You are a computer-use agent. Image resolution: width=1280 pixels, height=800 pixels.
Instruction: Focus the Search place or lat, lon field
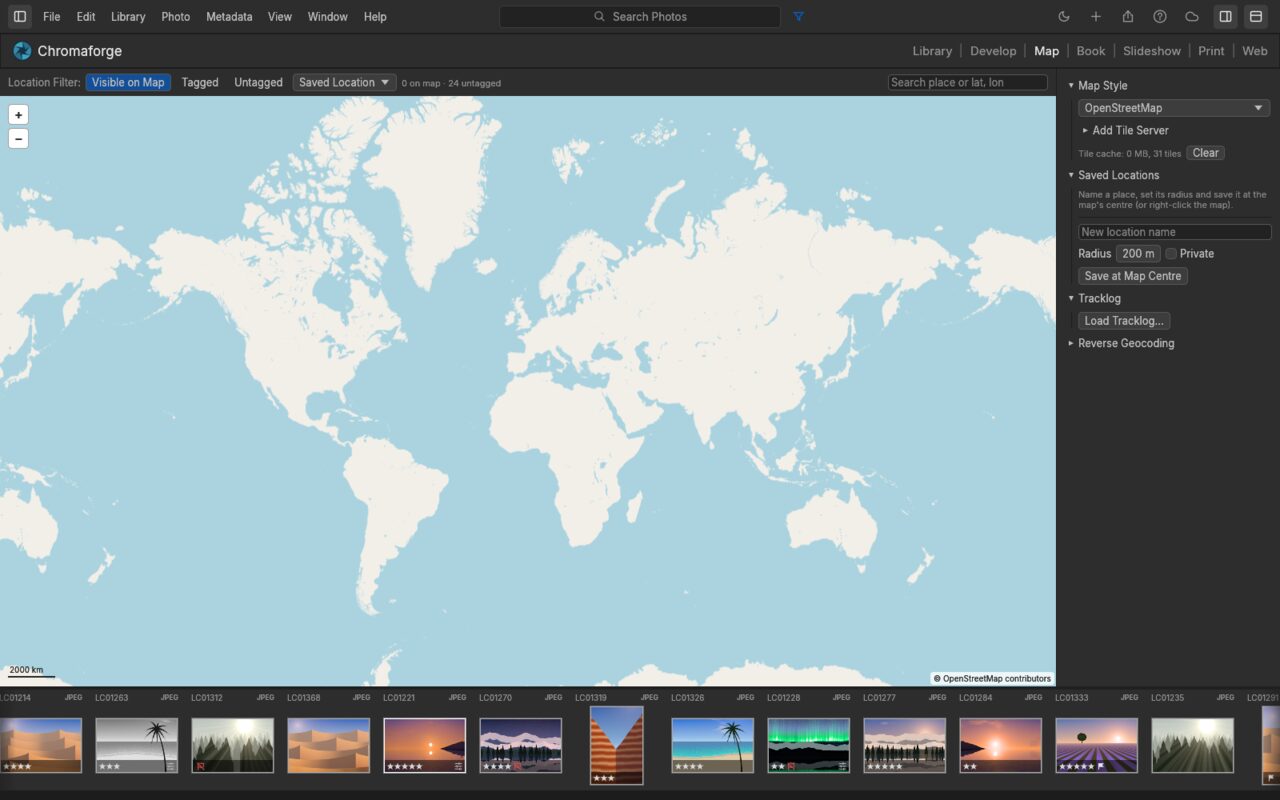[968, 83]
